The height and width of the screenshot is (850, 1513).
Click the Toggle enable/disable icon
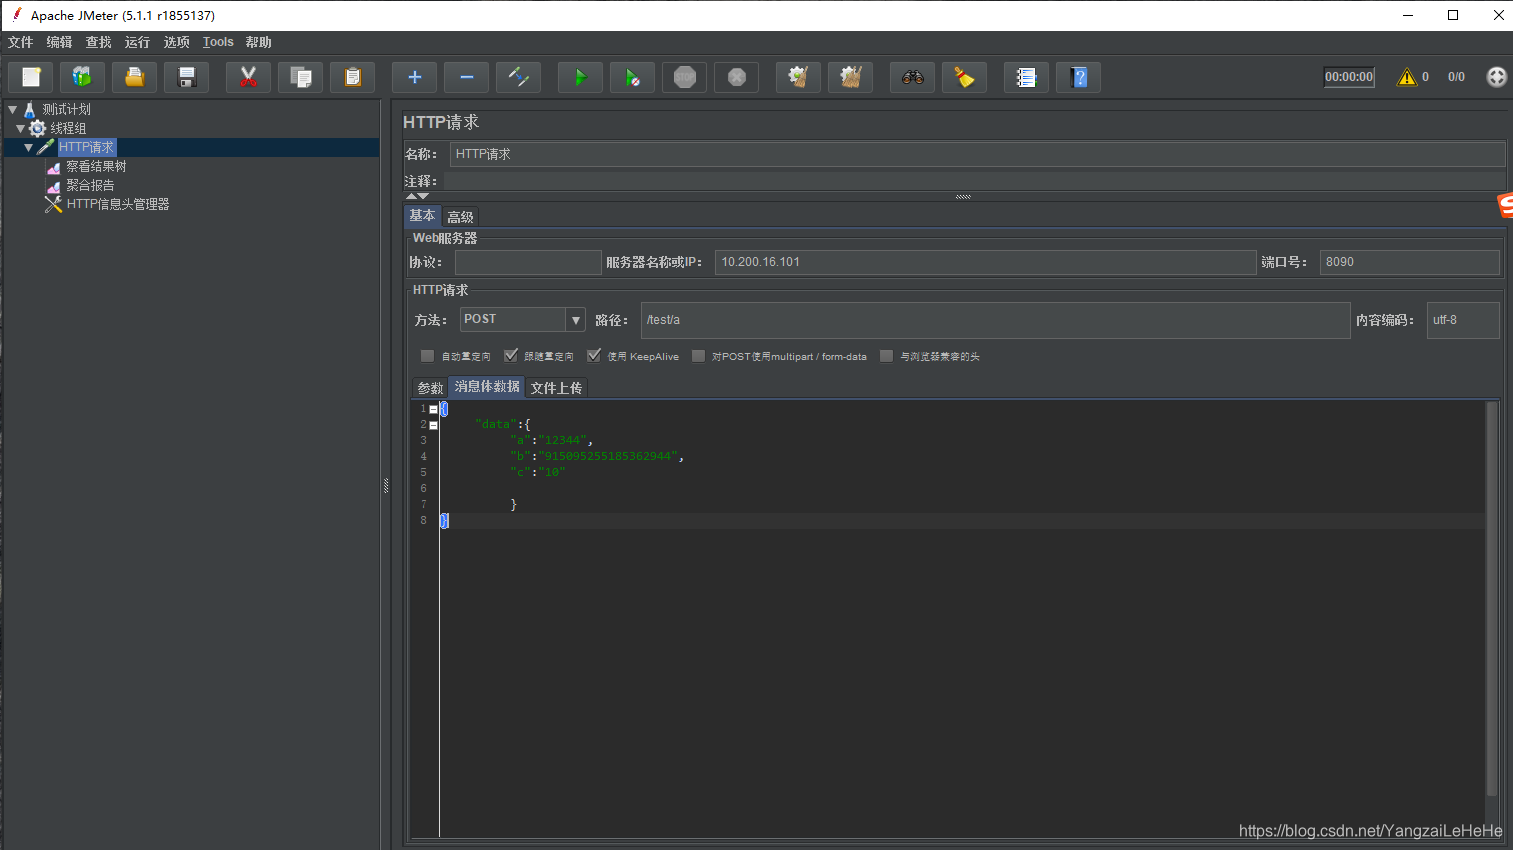(518, 77)
